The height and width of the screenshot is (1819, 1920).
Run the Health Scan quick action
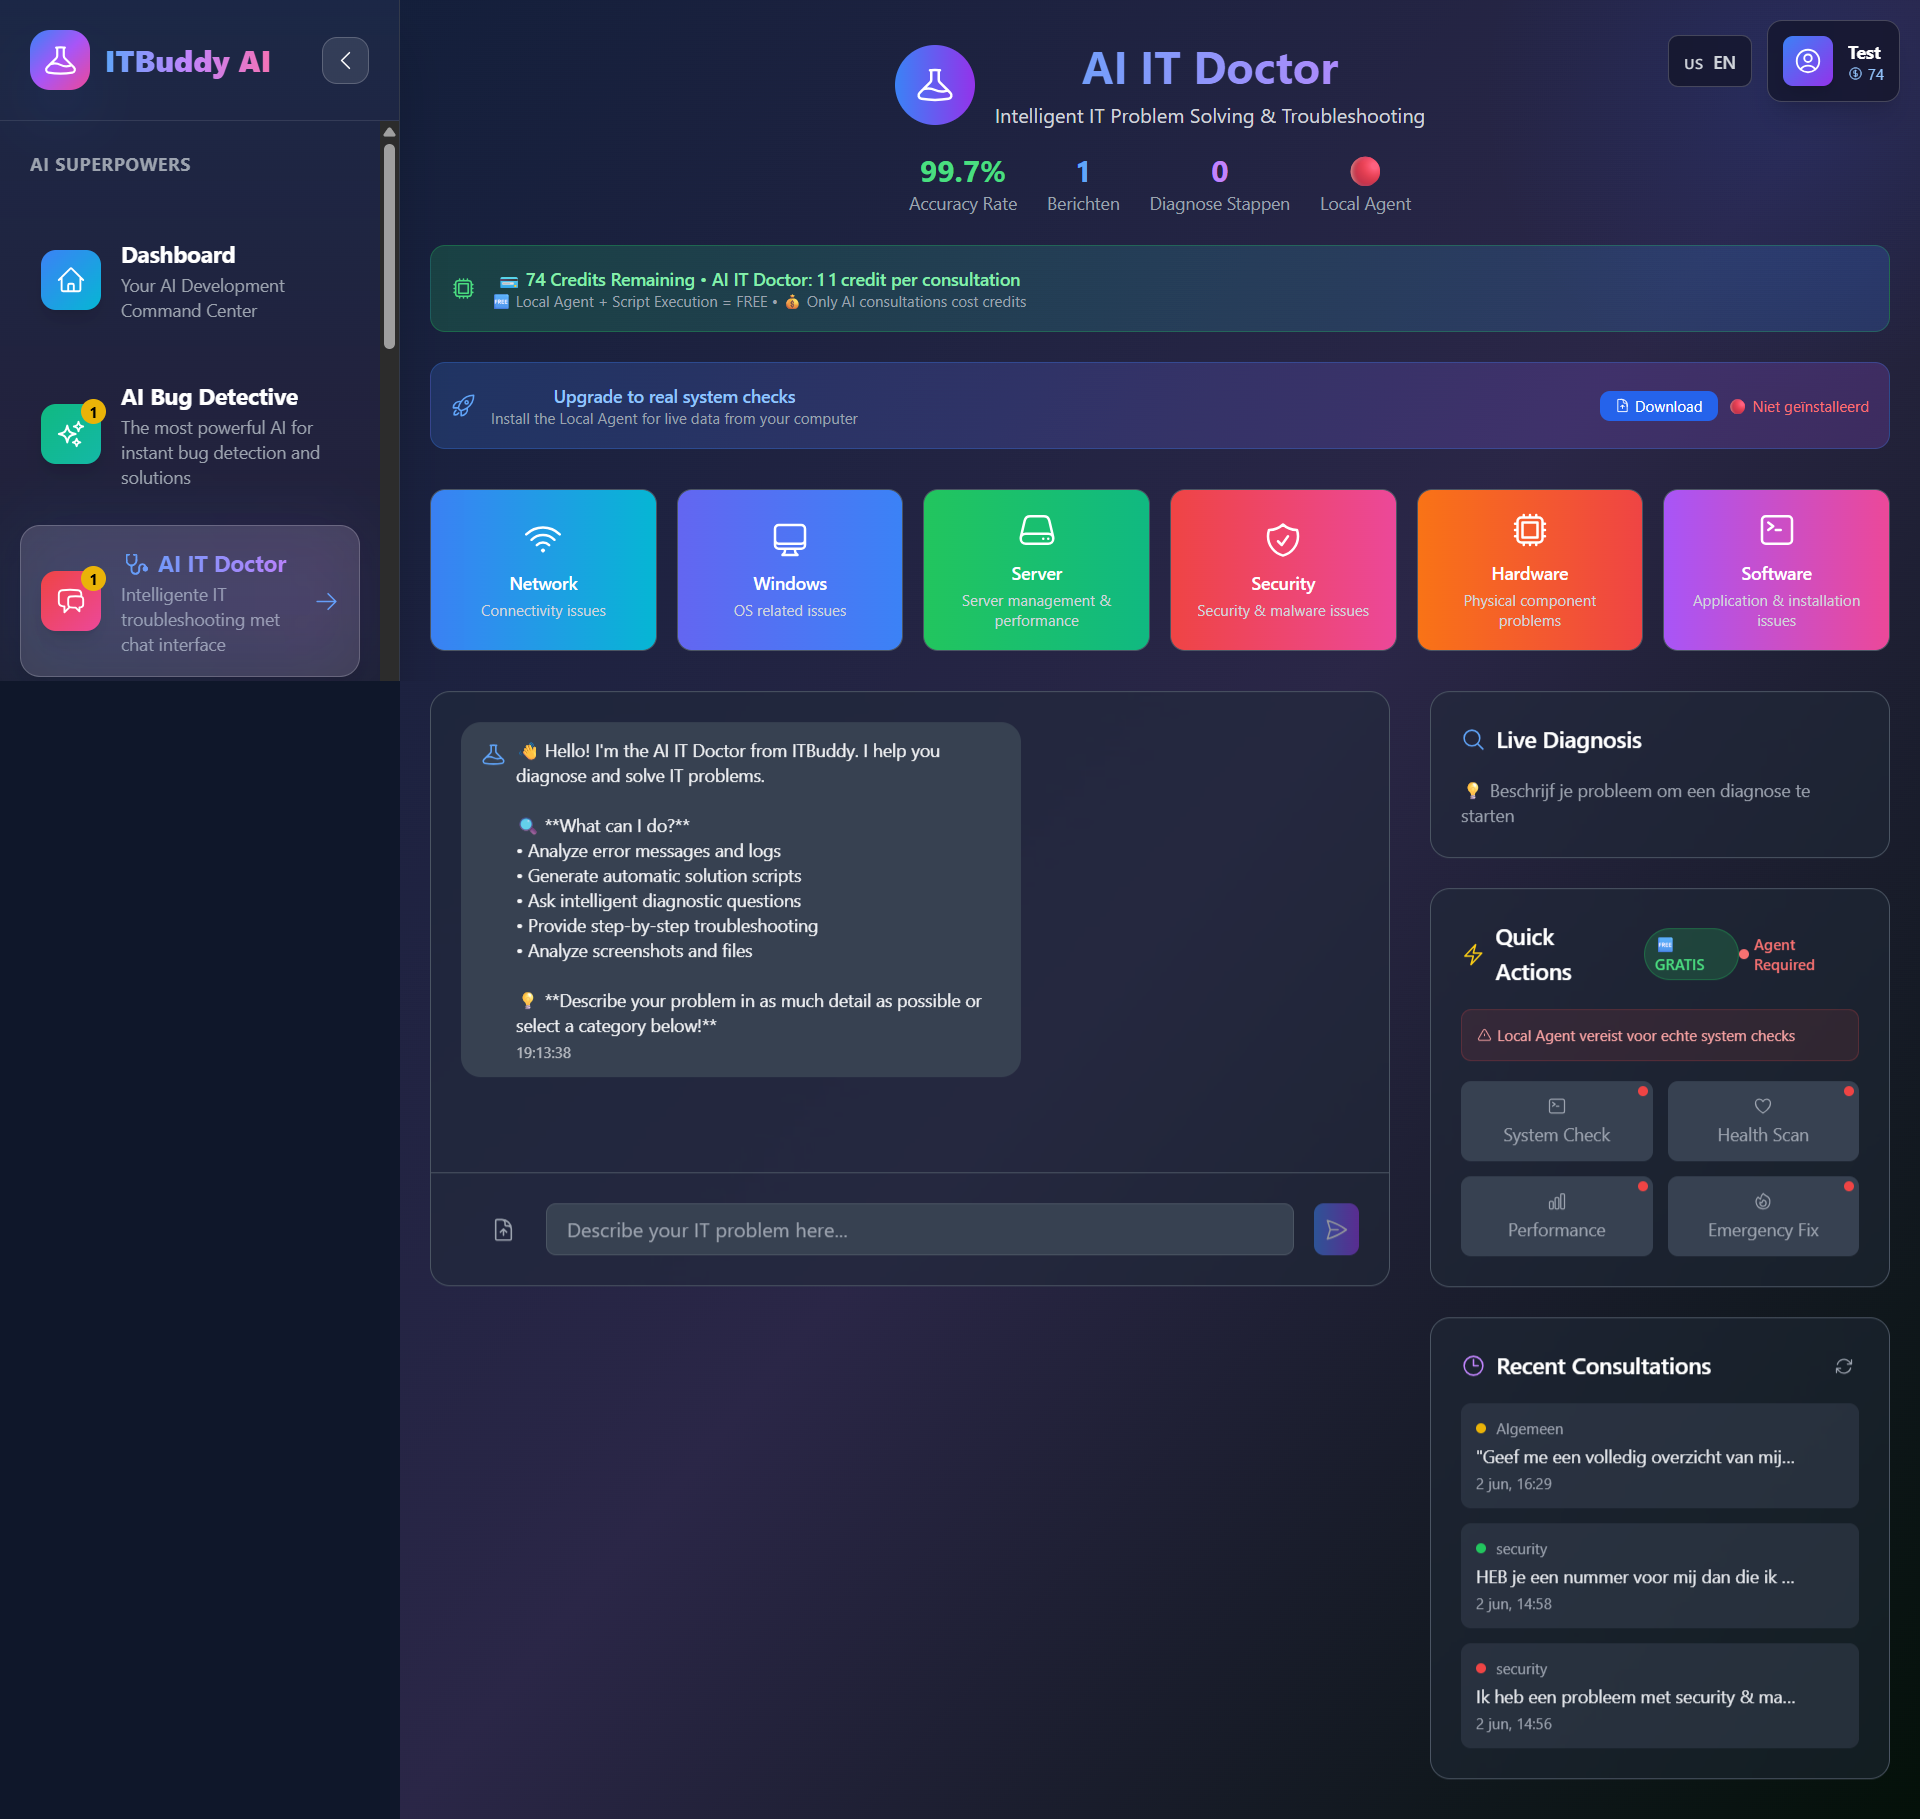click(1763, 1121)
